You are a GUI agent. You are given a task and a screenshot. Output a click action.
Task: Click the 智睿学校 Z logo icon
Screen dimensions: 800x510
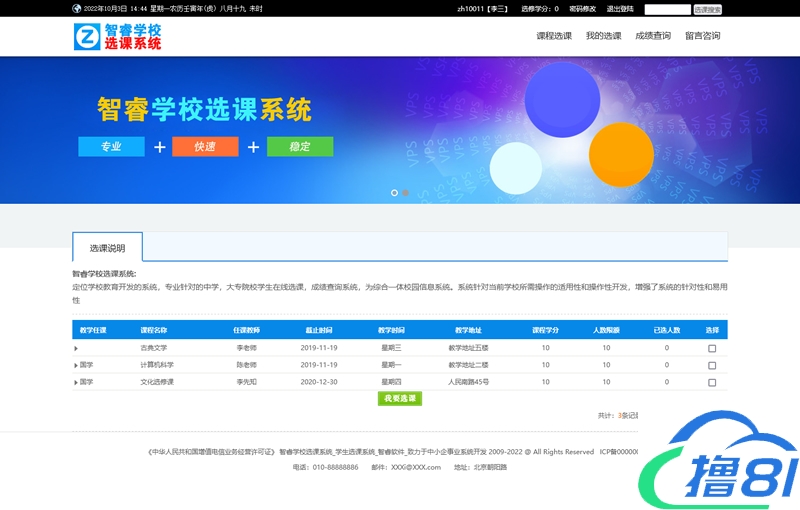[x=87, y=37]
